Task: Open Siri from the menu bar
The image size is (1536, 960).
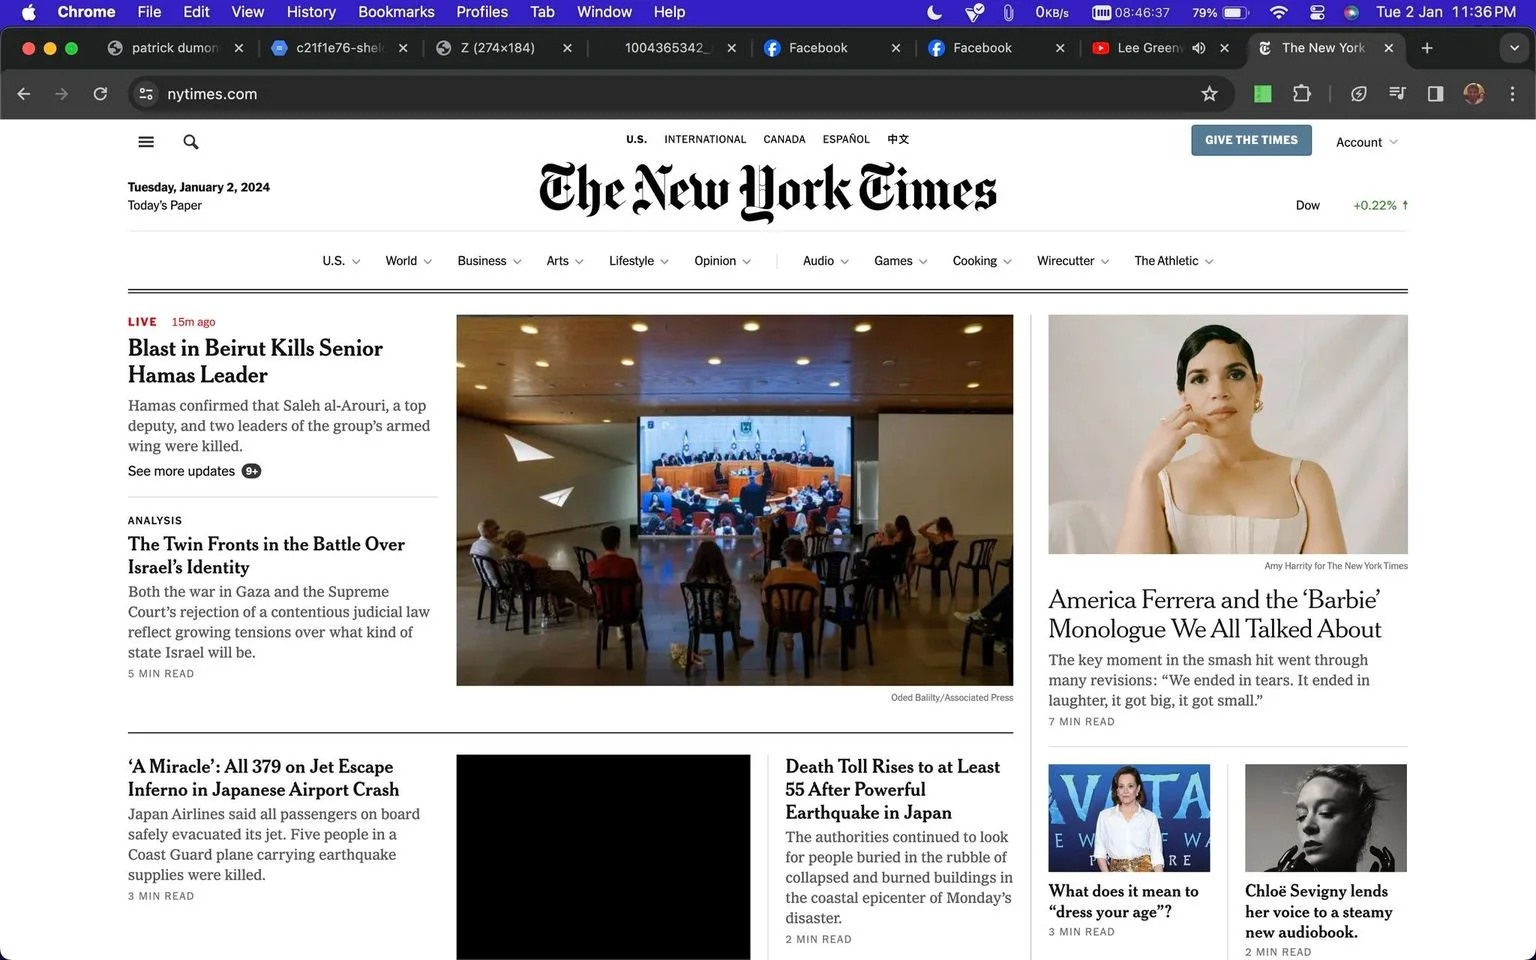Action: pyautogui.click(x=1351, y=12)
